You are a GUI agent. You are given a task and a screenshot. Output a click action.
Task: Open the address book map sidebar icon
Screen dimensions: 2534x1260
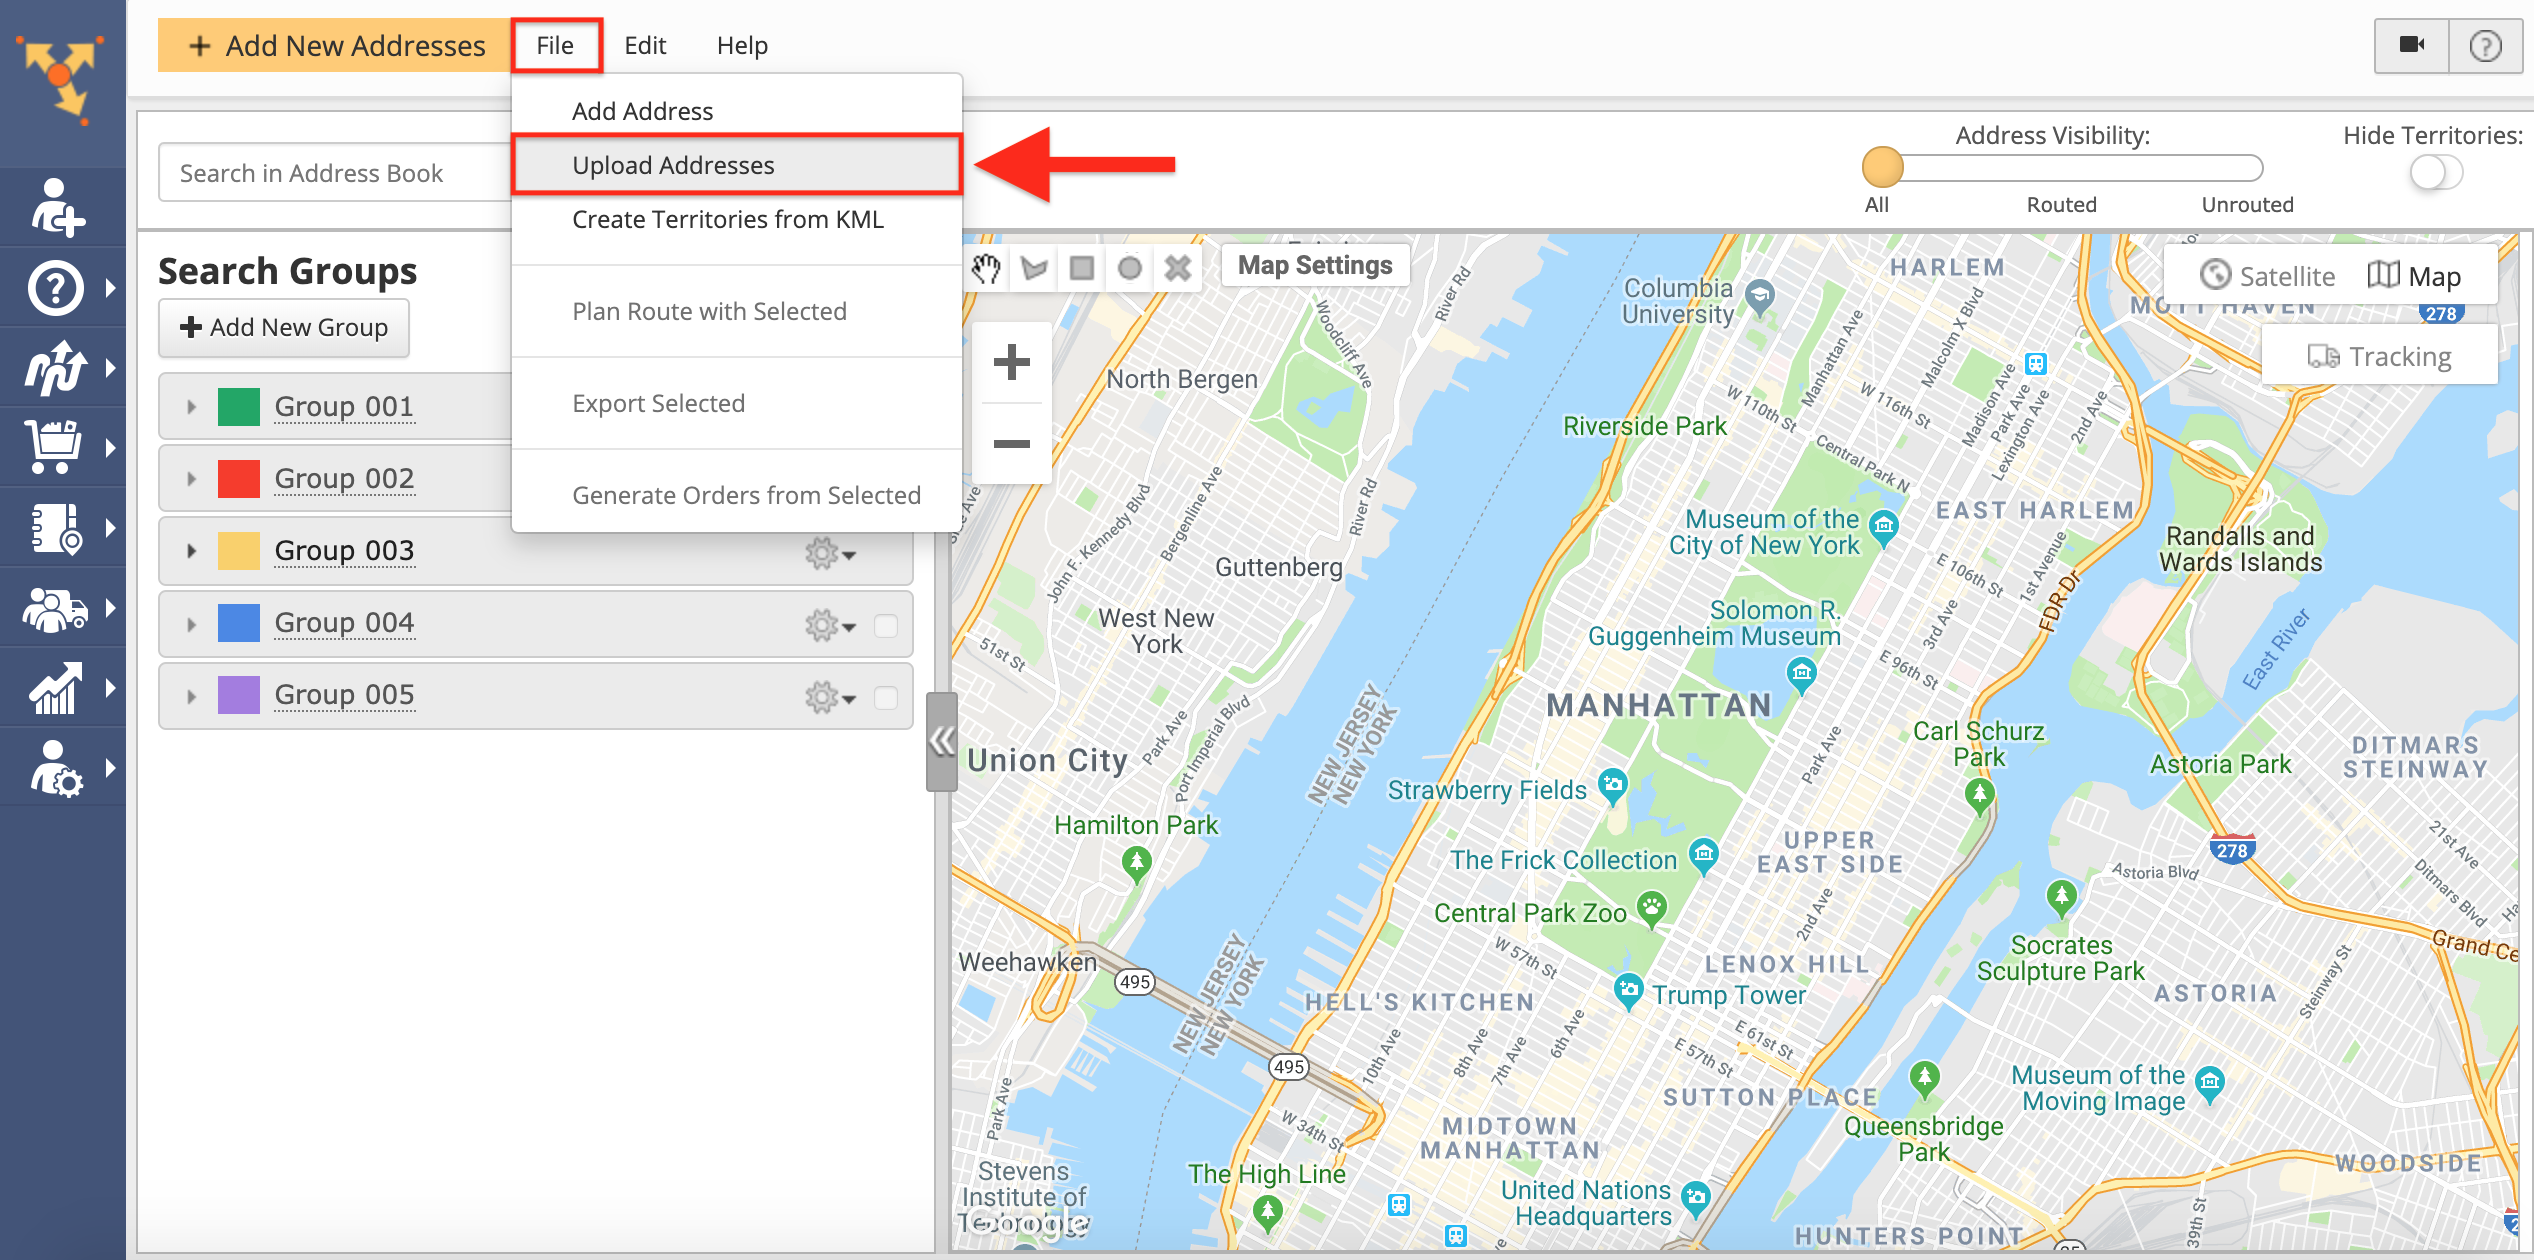point(56,527)
